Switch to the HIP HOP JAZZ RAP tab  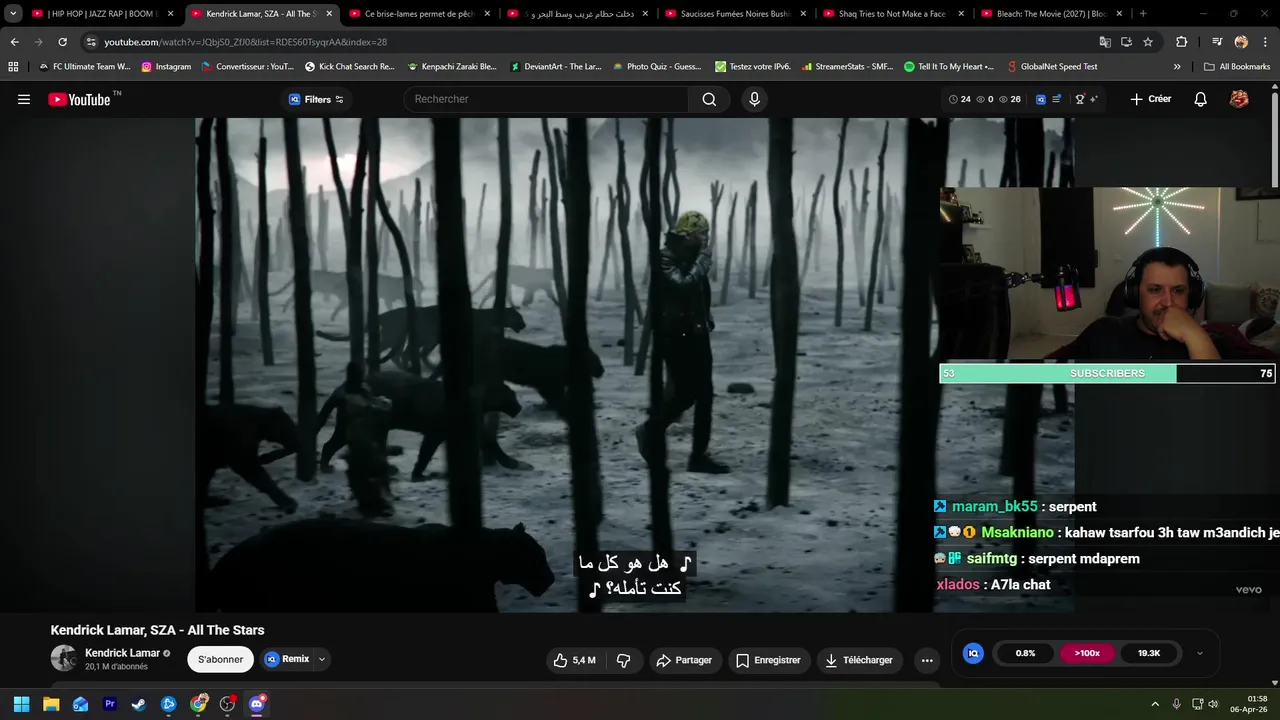pyautogui.click(x=102, y=14)
